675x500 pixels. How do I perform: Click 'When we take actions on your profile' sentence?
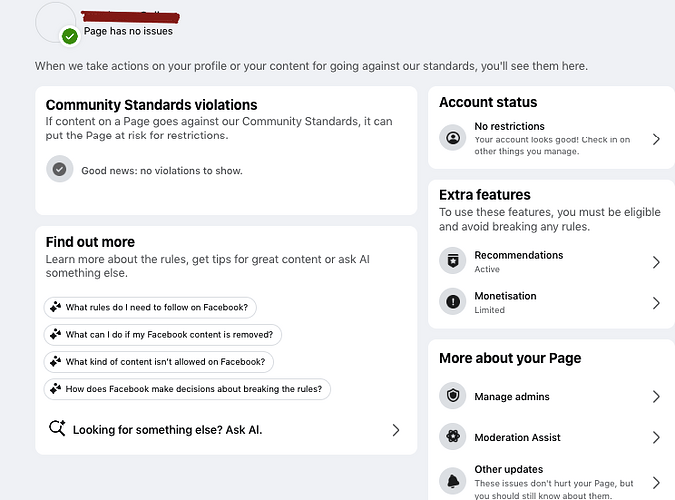coord(311,66)
